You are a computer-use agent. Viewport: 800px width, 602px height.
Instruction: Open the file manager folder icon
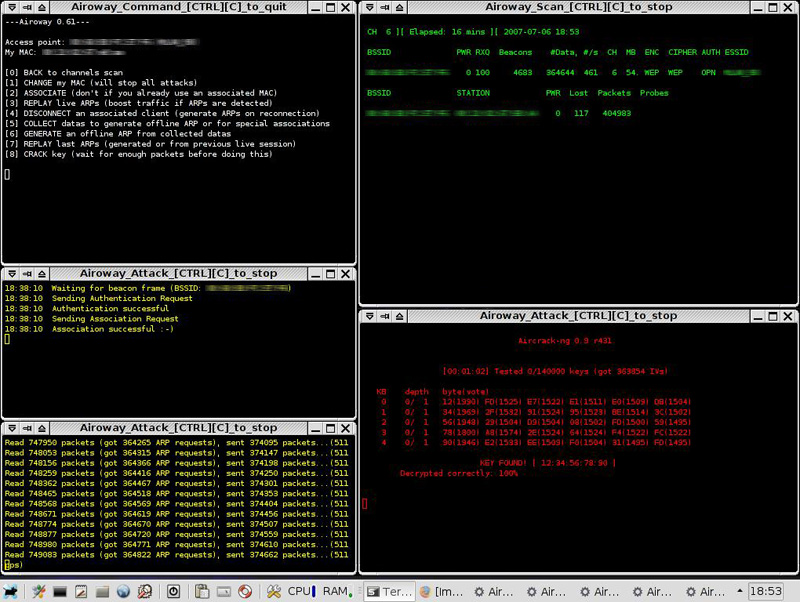pyautogui.click(x=102, y=591)
